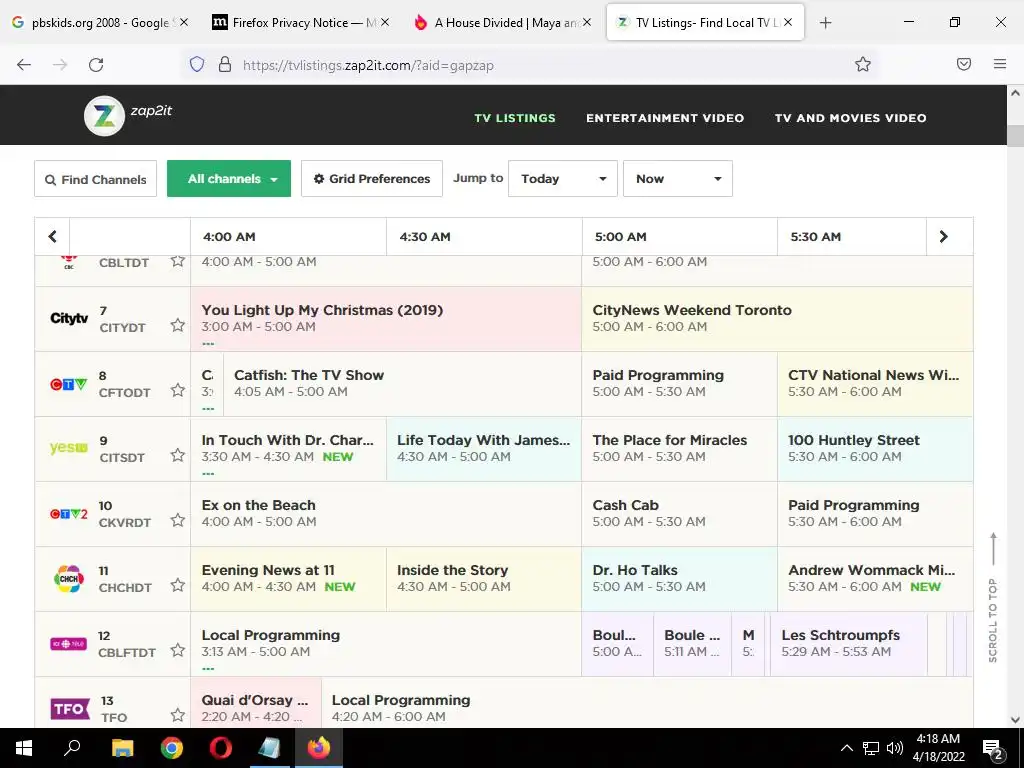The image size is (1024, 768).
Task: Open 100 Huntley Street listing
Action: pyautogui.click(x=875, y=449)
